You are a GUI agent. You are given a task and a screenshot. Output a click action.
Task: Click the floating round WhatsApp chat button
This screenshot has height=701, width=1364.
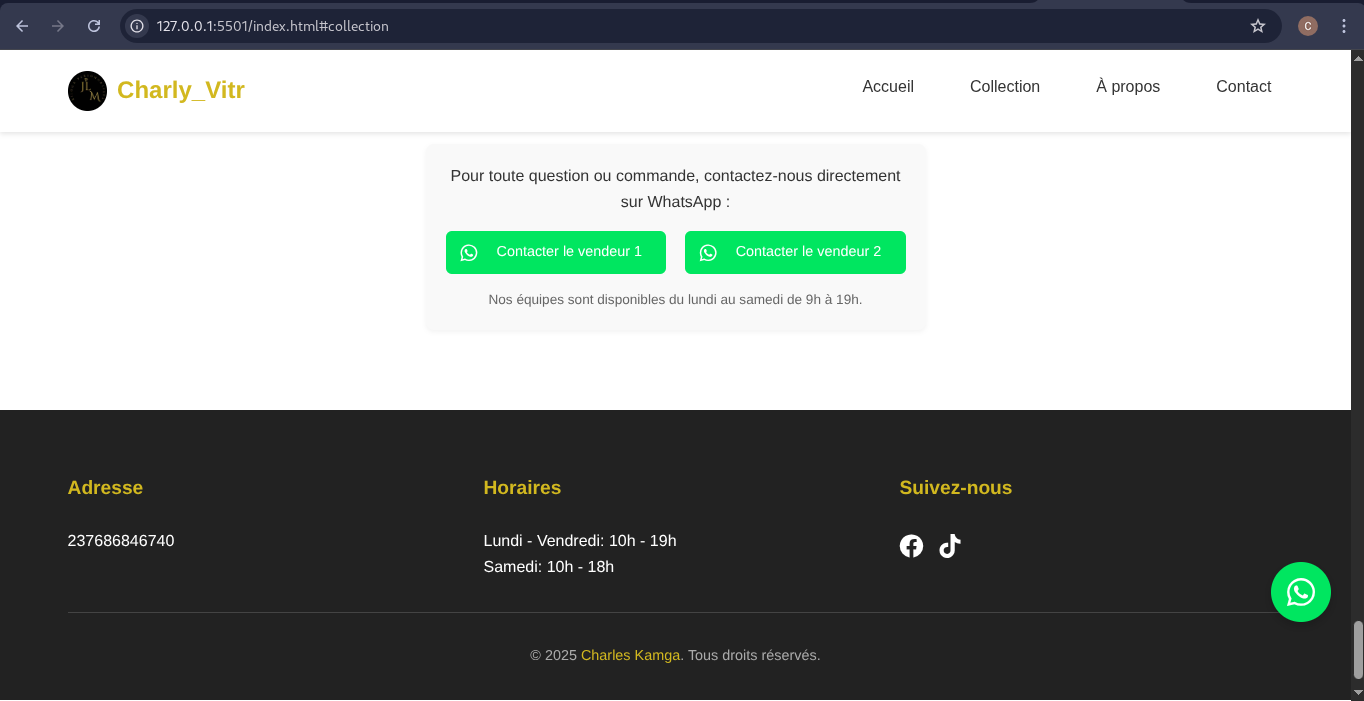coord(1300,592)
